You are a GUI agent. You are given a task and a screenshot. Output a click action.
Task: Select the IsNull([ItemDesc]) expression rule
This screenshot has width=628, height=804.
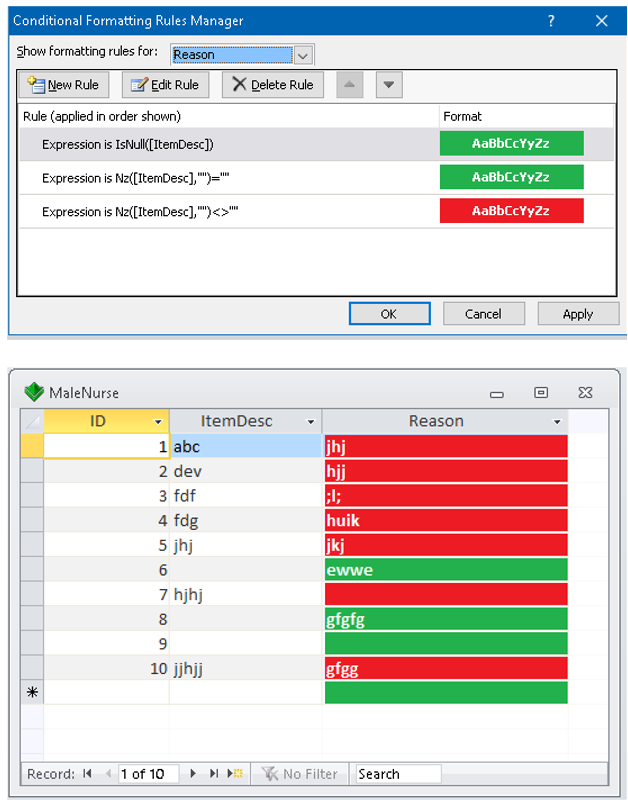click(316, 144)
